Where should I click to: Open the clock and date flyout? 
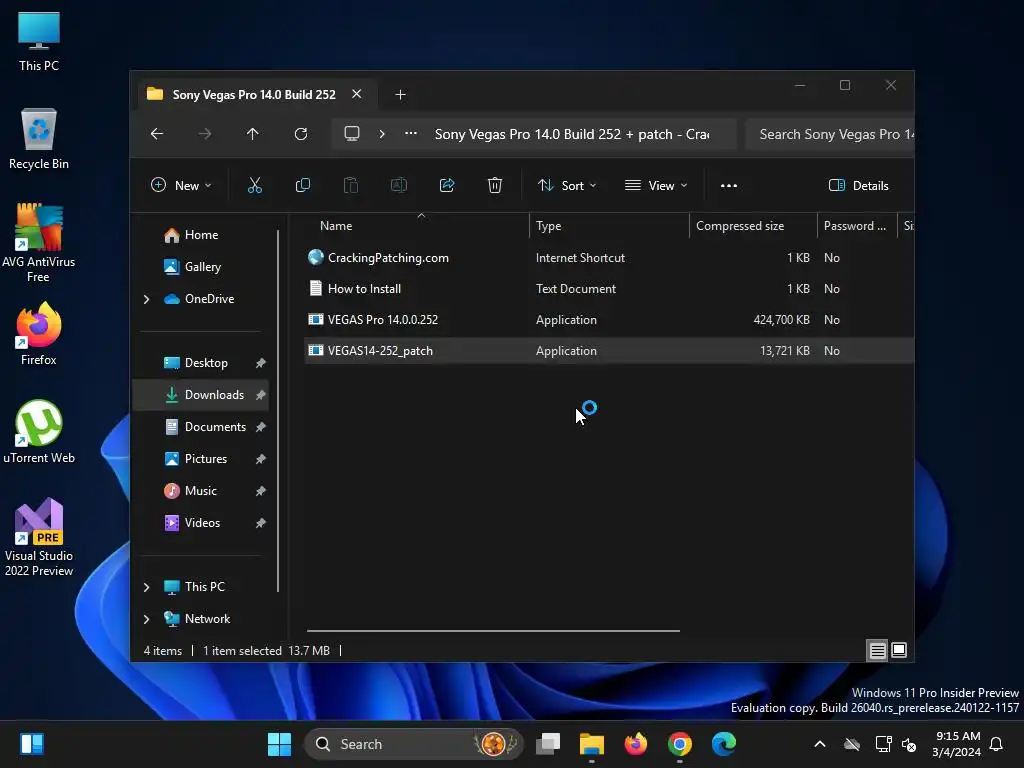(957, 744)
